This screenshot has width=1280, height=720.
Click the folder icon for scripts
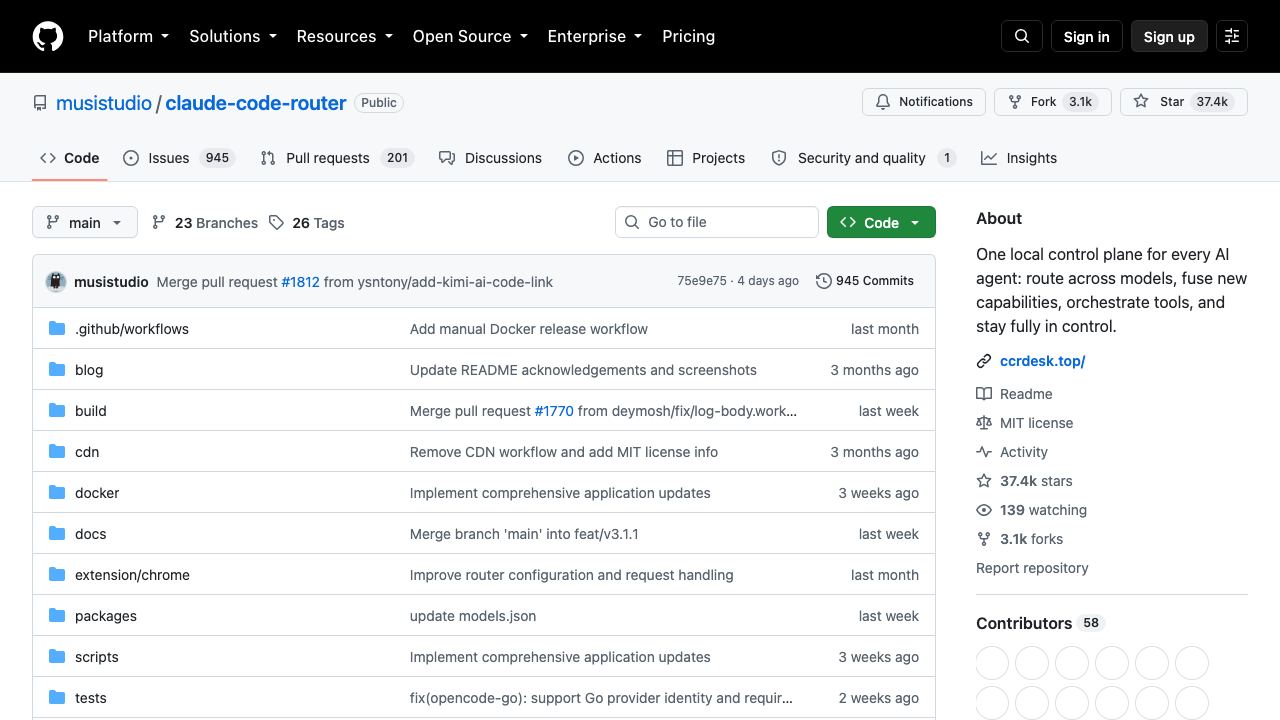point(57,656)
